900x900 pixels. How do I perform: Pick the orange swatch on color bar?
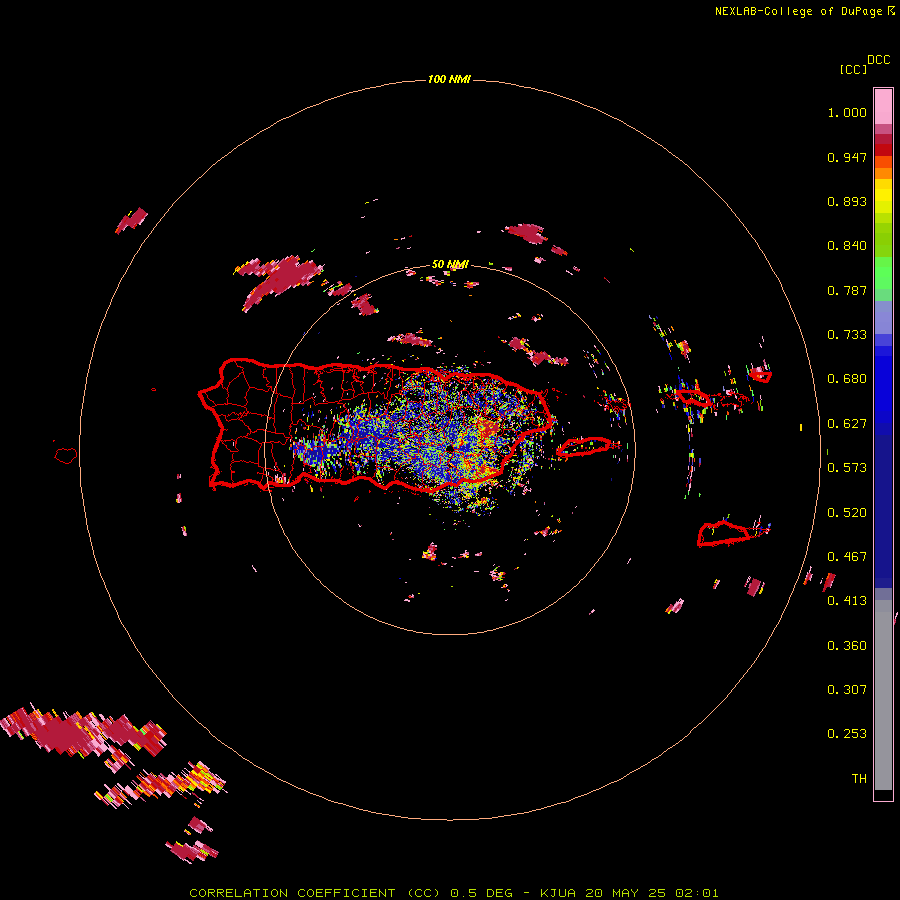click(x=883, y=173)
